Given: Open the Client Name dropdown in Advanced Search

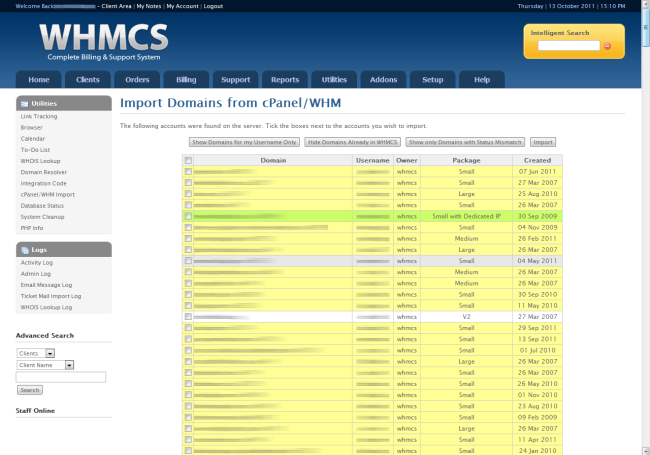Looking at the screenshot, I should click(45, 365).
